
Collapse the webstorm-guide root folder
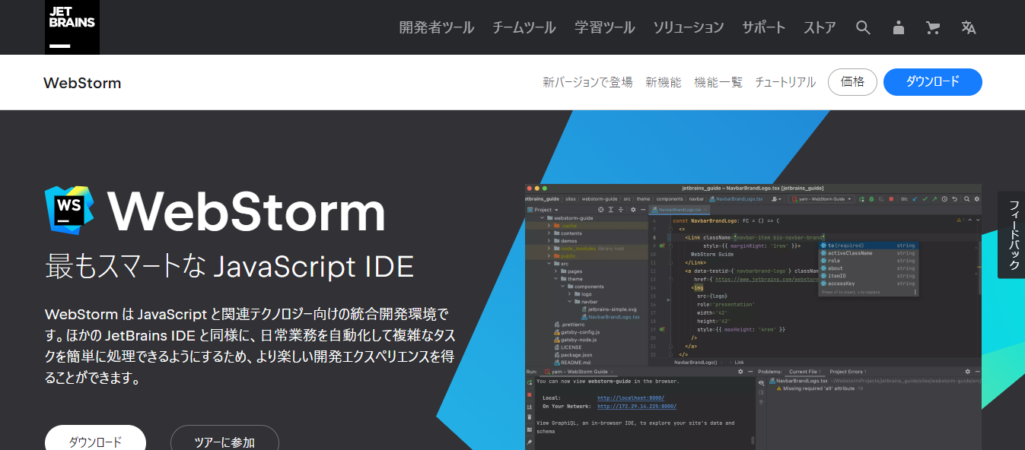[542, 218]
